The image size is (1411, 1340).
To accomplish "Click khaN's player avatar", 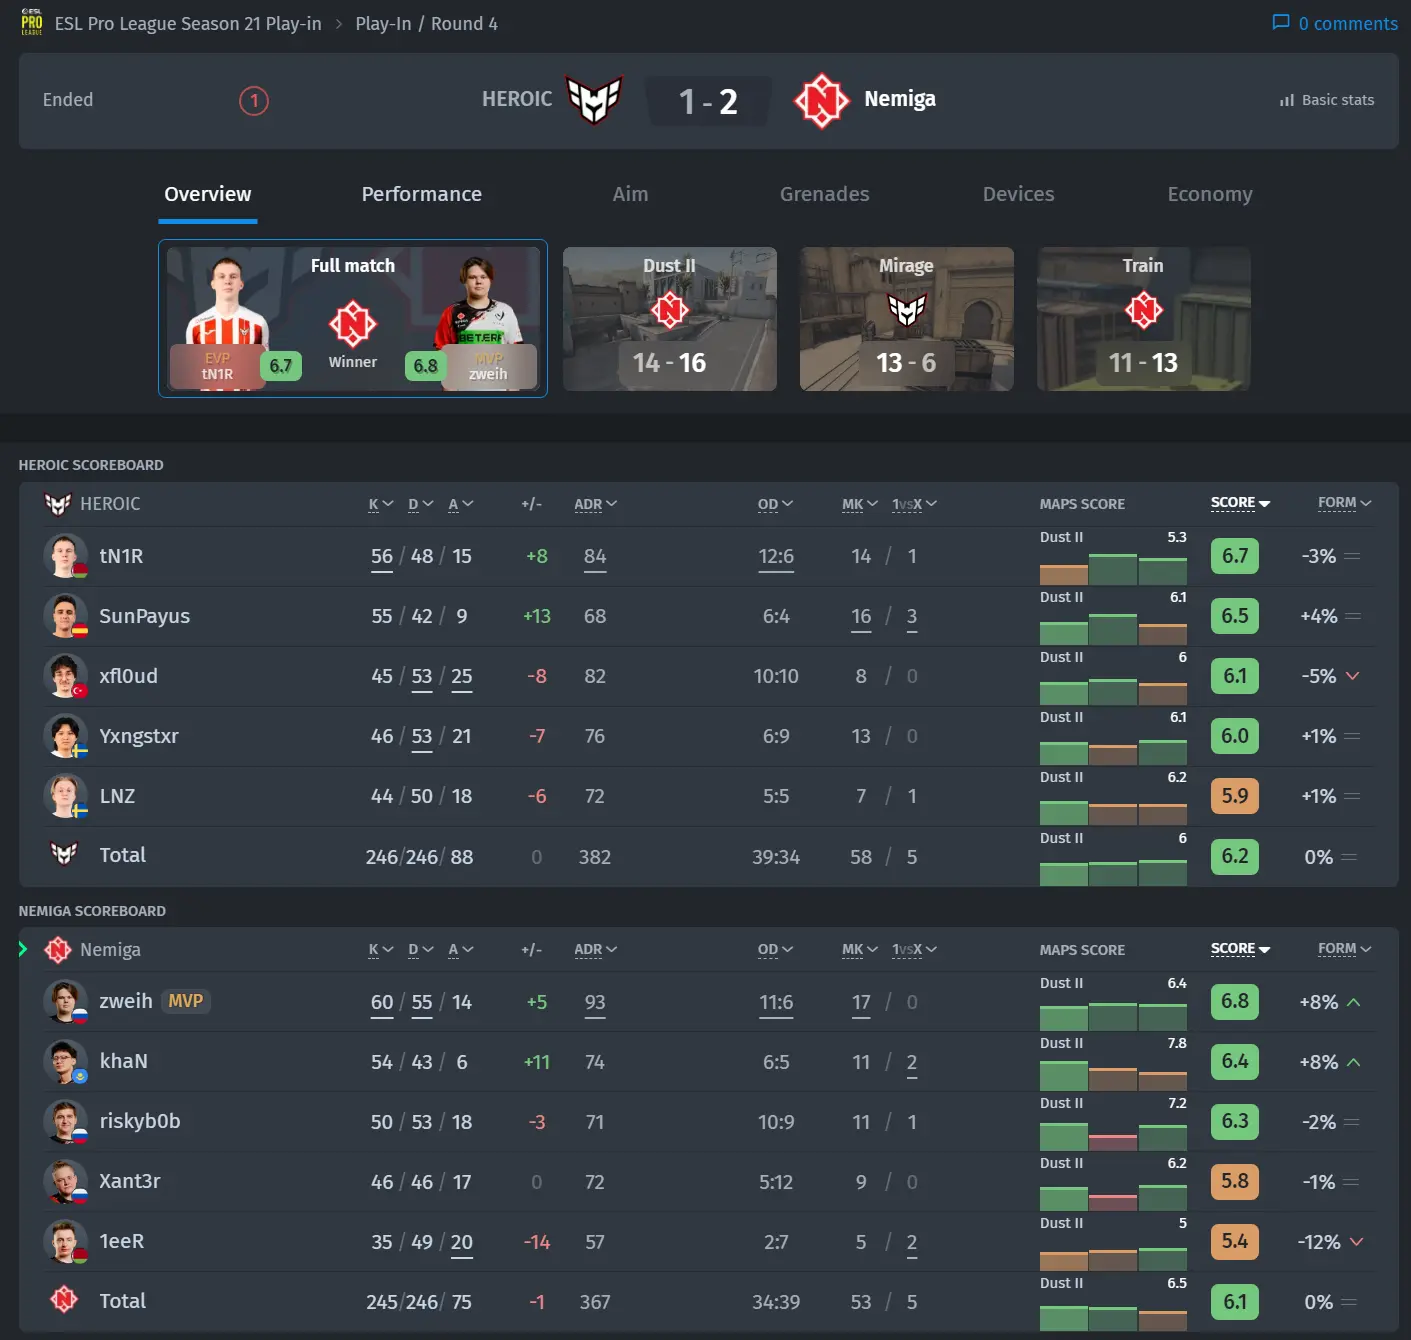I will (x=65, y=1061).
